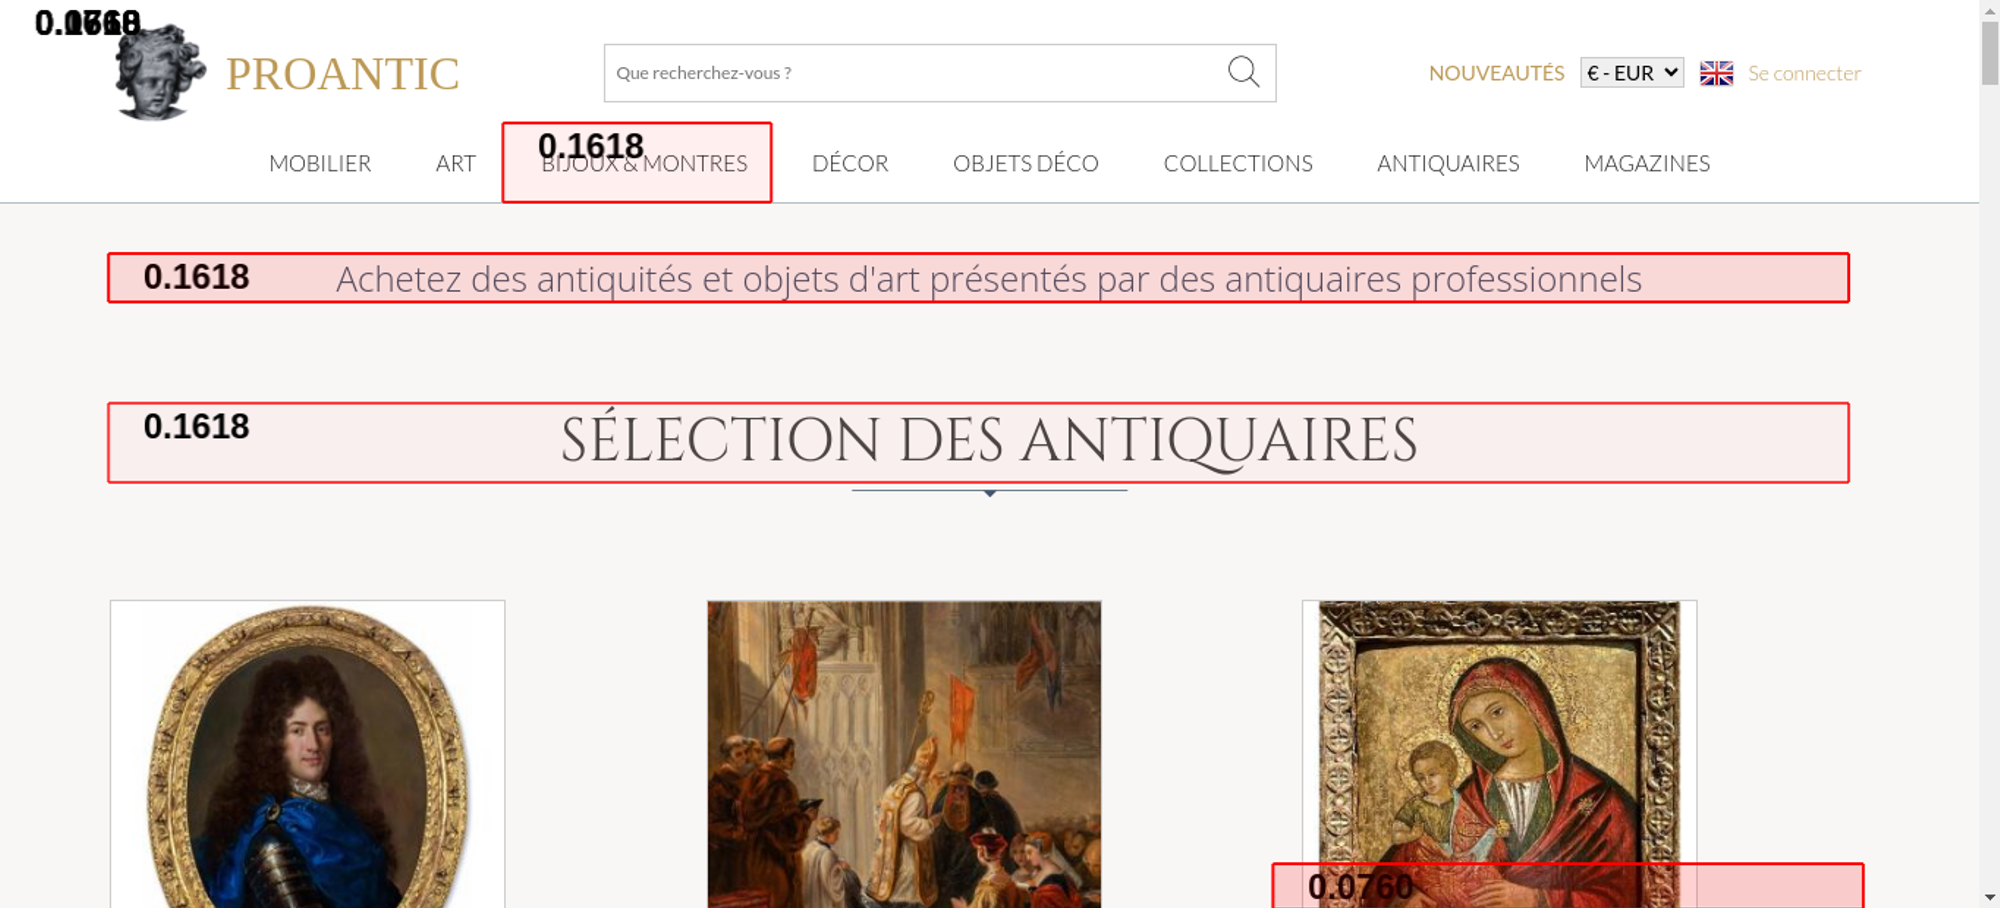The height and width of the screenshot is (908, 2000).
Task: Open the DÉCOR menu
Action: tap(850, 163)
